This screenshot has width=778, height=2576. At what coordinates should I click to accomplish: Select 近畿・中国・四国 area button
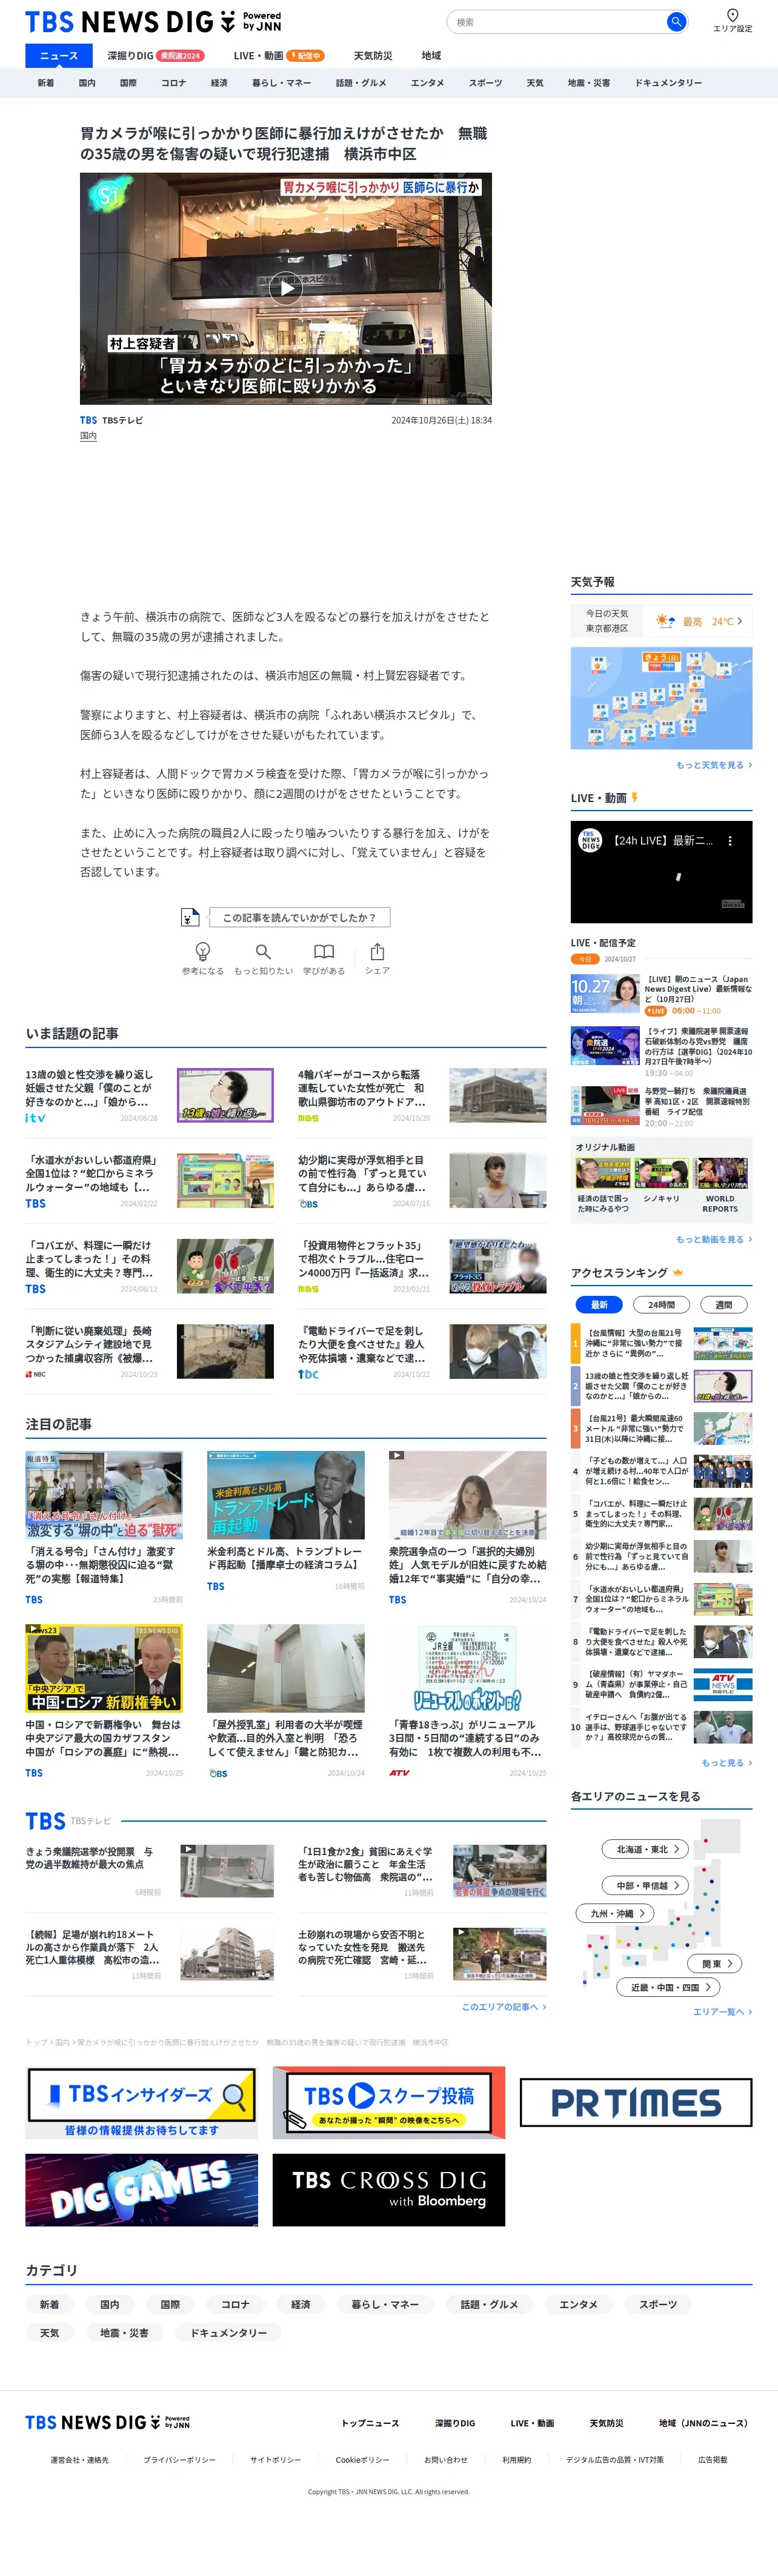pos(669,1987)
